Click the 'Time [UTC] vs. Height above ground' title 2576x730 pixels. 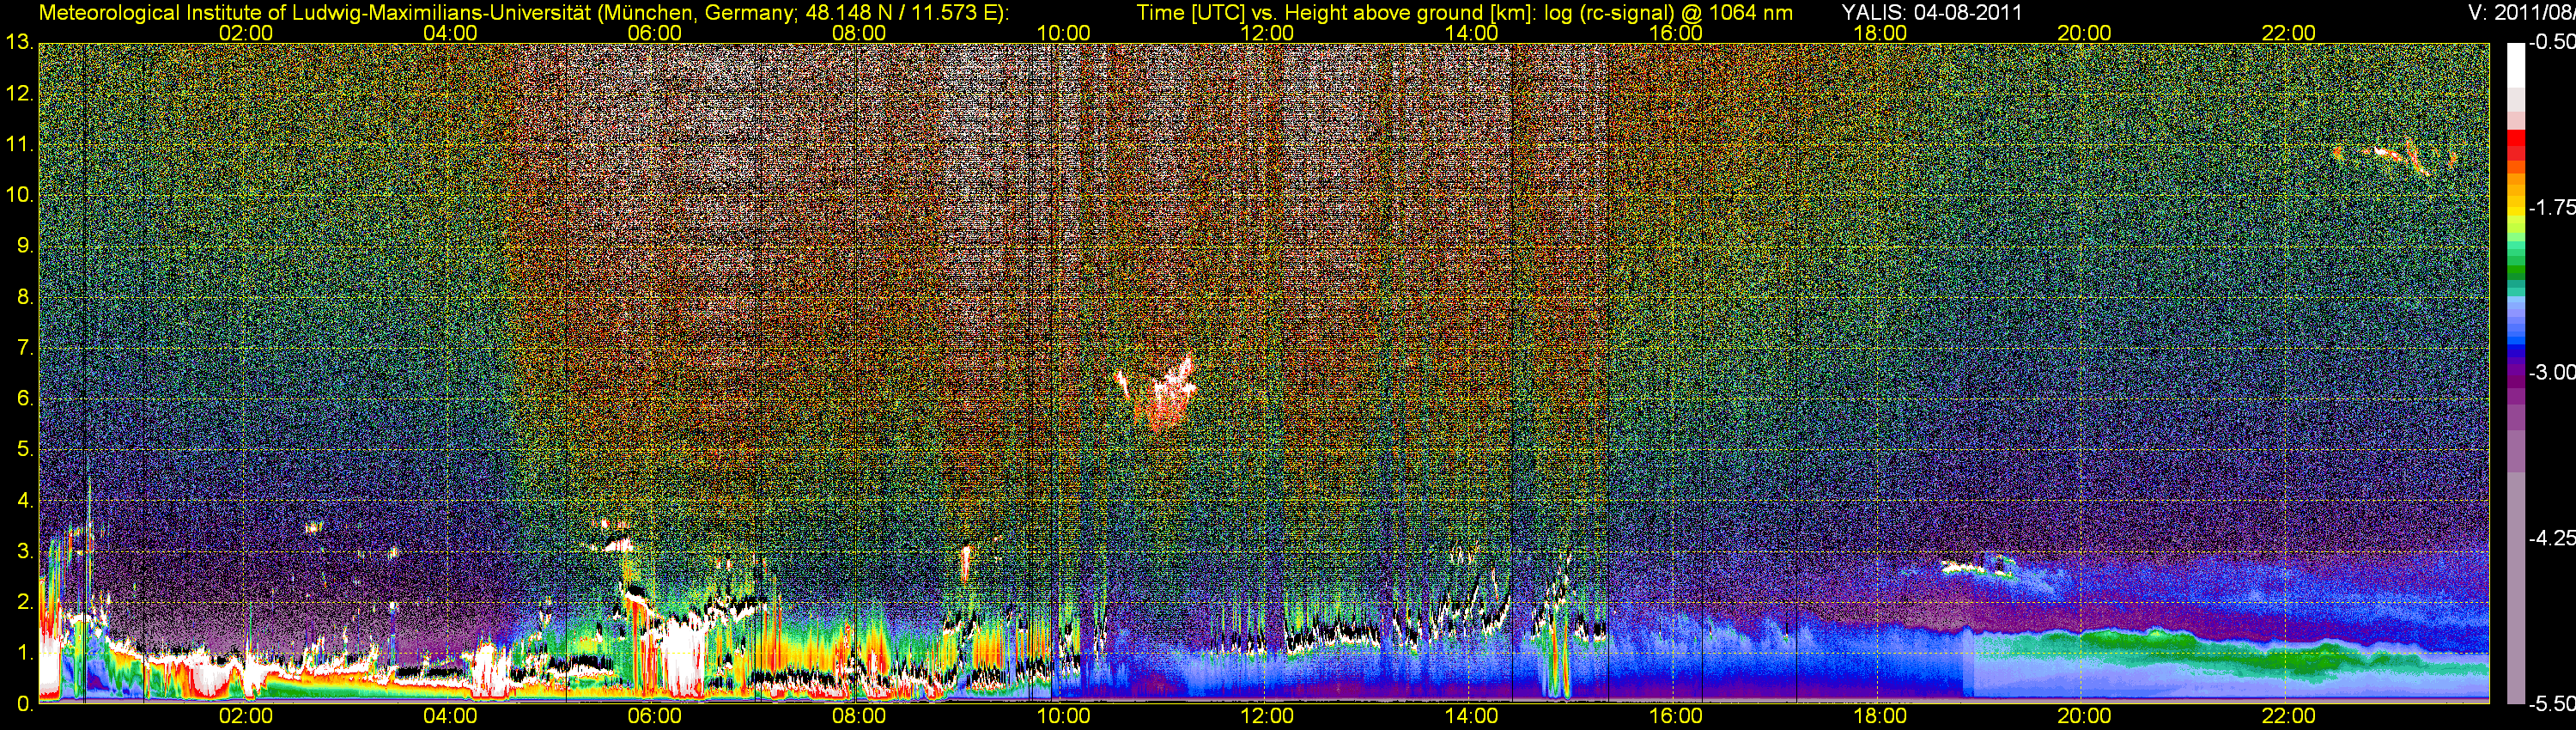[1464, 13]
